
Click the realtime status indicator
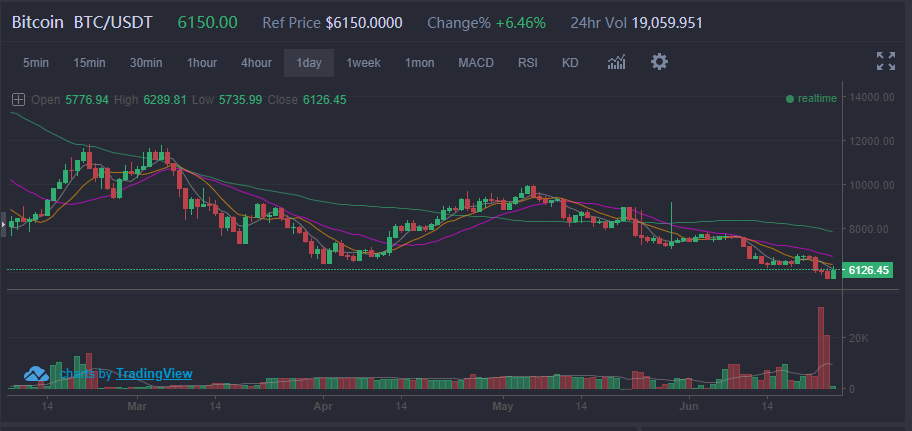[x=811, y=99]
